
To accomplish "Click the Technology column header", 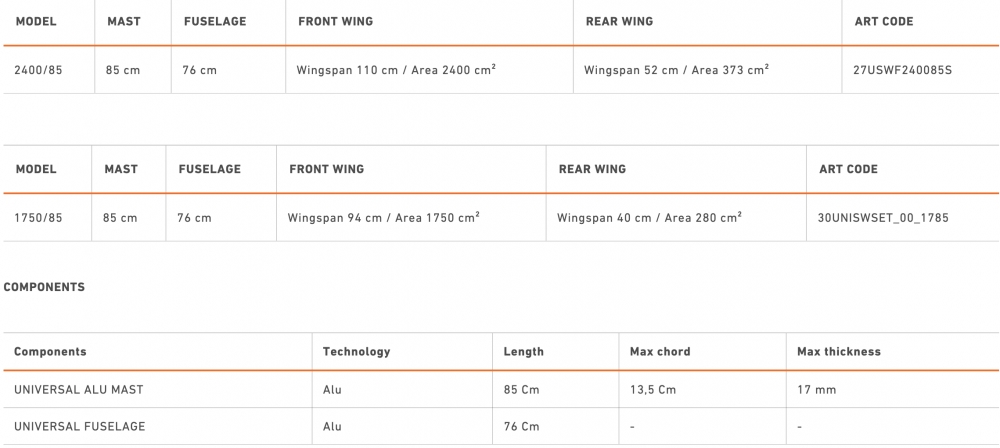I will coord(356,352).
